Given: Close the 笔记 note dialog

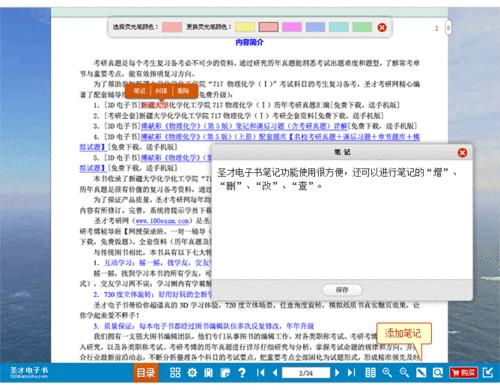Looking at the screenshot, I should pyautogui.click(x=462, y=153).
